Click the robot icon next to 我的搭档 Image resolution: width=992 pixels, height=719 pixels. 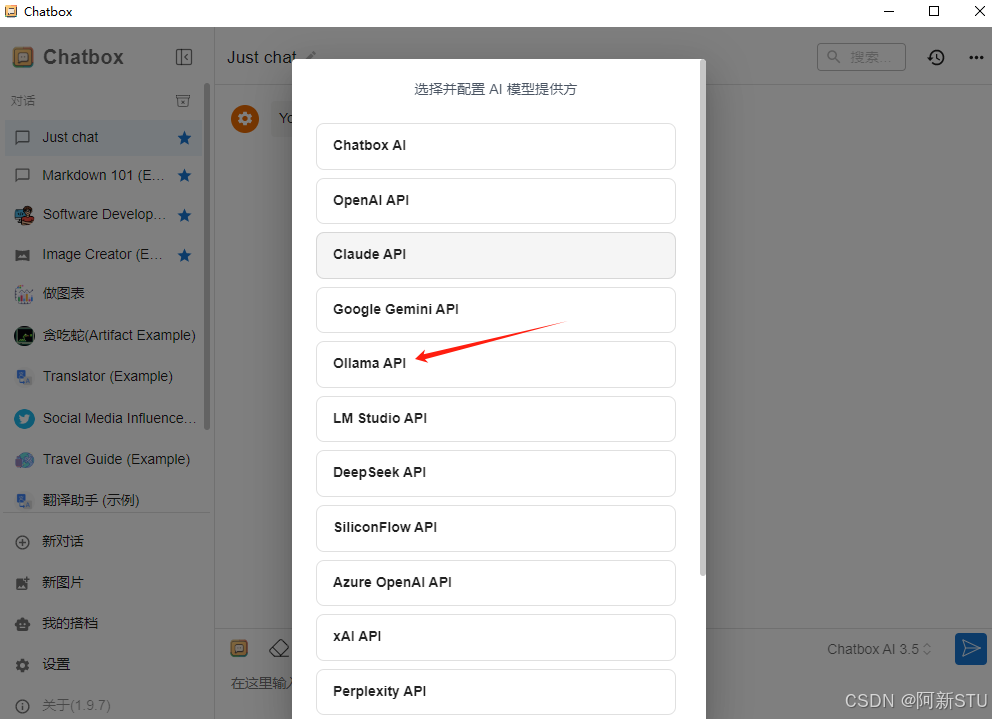(x=23, y=624)
